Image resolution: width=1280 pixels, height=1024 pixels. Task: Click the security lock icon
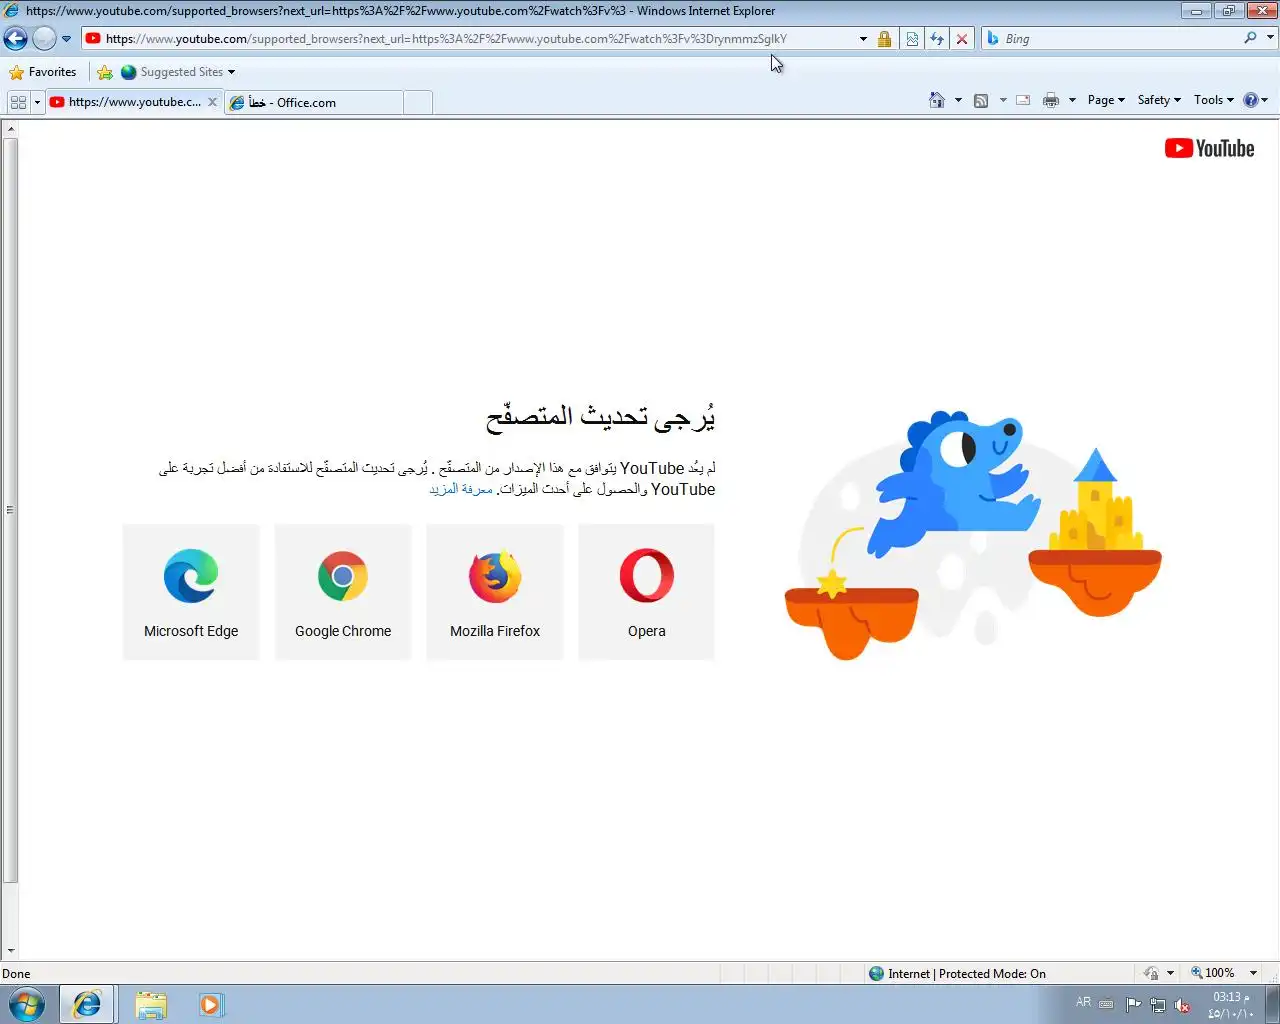(884, 39)
